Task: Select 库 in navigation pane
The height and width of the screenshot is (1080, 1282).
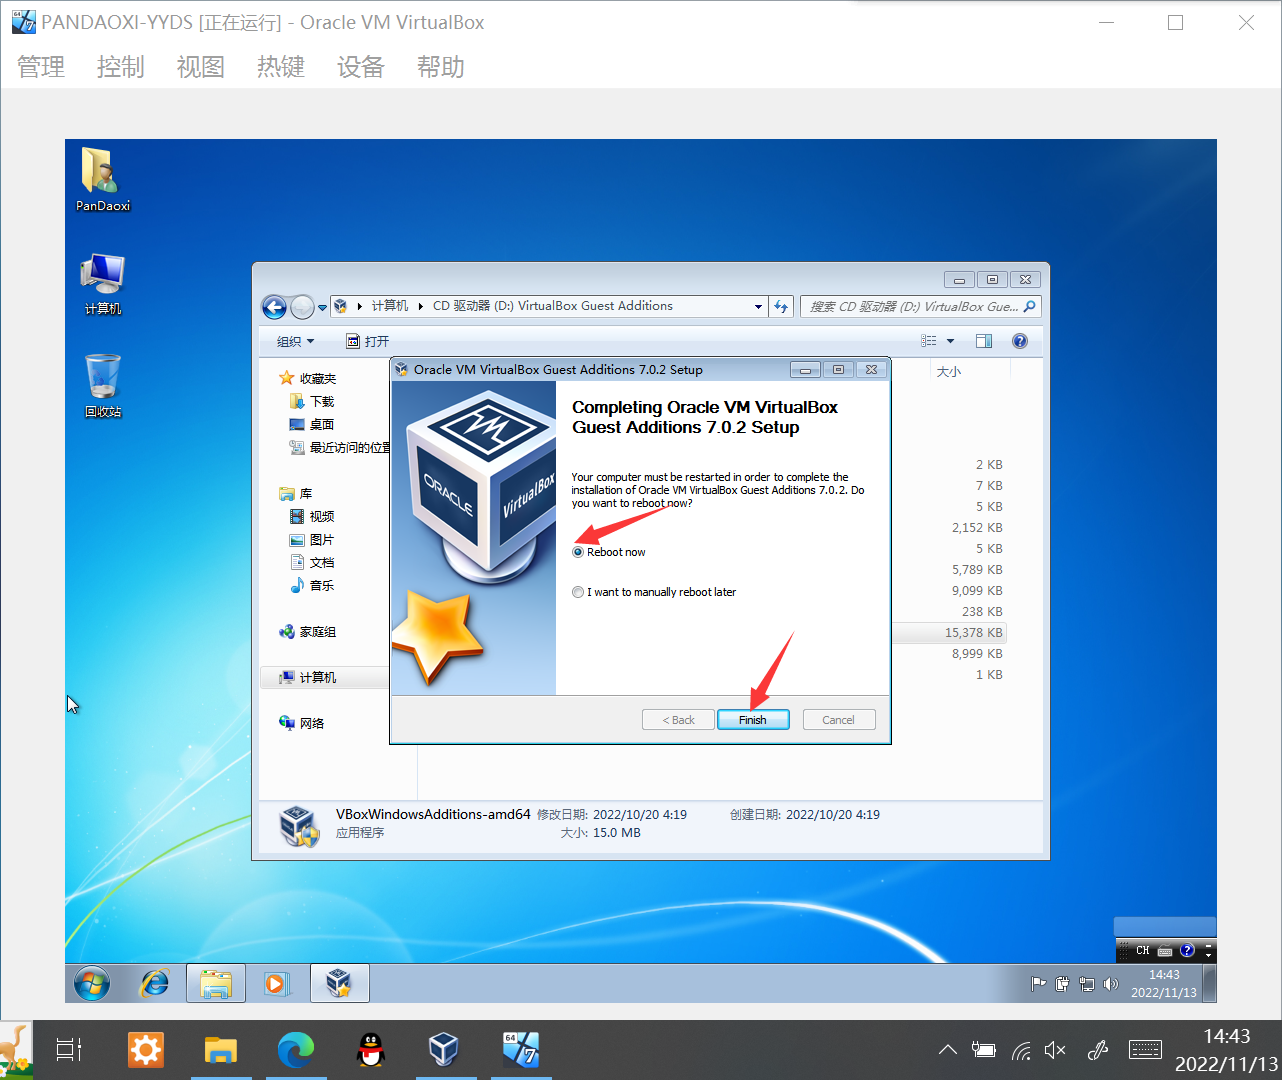Action: 296,494
